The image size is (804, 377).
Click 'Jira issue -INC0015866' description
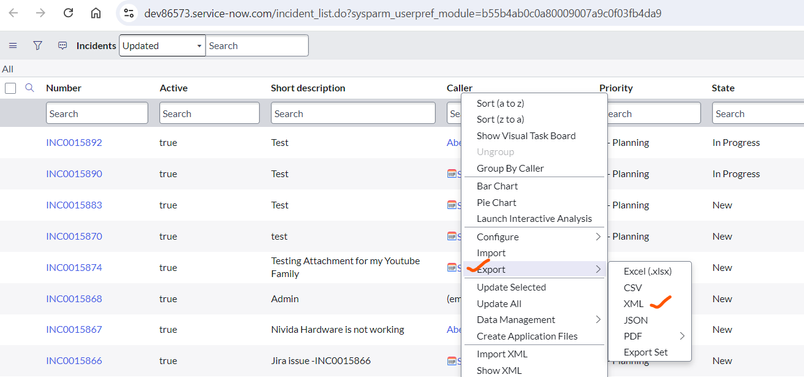[320, 361]
